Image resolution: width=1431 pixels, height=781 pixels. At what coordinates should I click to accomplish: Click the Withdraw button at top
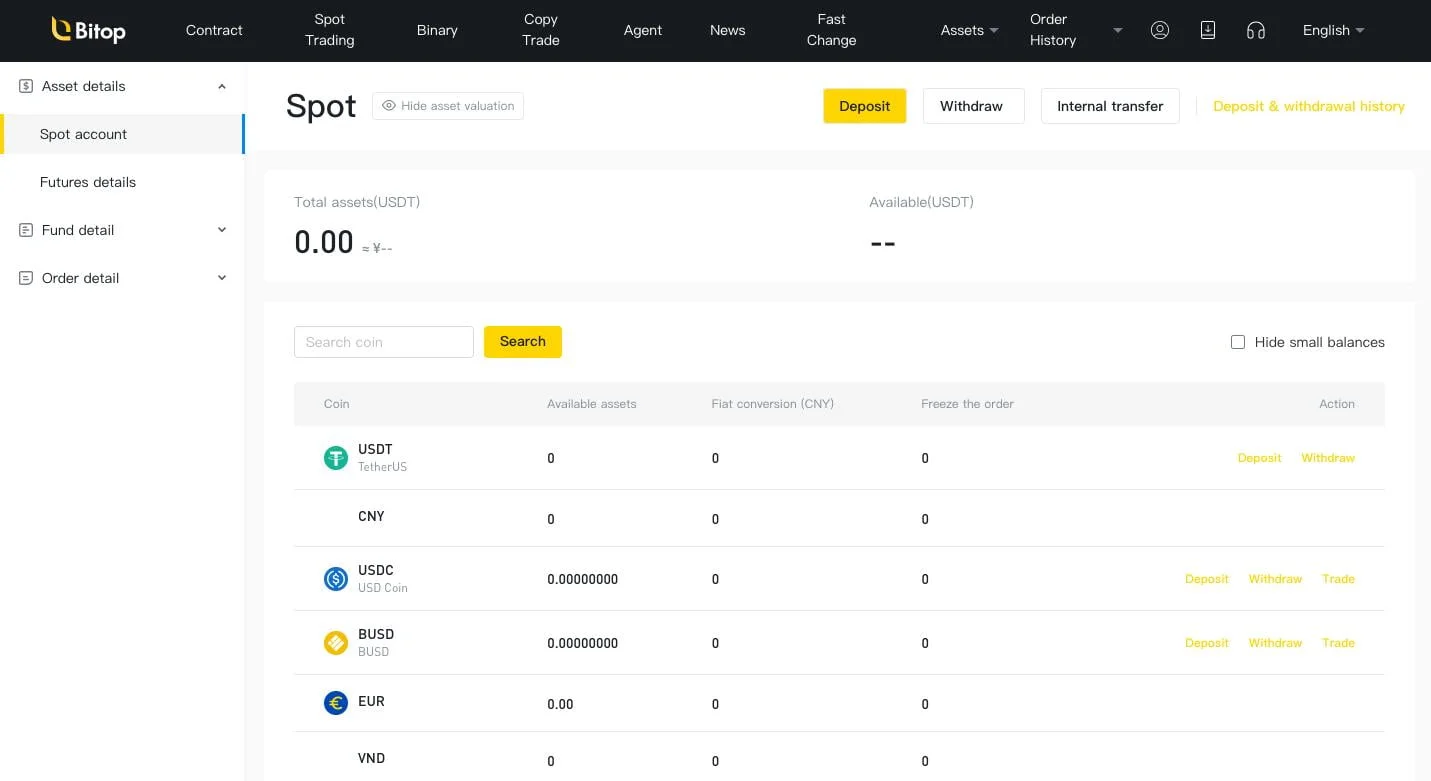[973, 106]
